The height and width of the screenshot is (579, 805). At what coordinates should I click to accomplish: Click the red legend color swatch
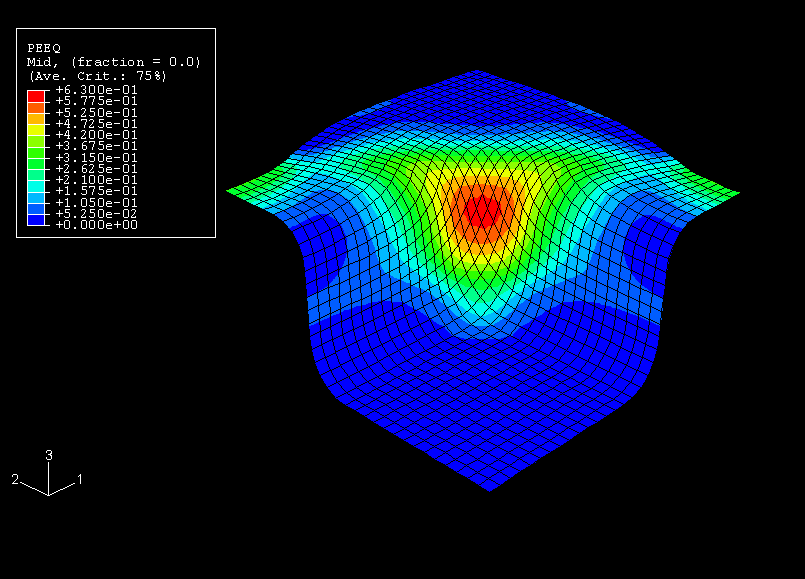click(x=36, y=96)
